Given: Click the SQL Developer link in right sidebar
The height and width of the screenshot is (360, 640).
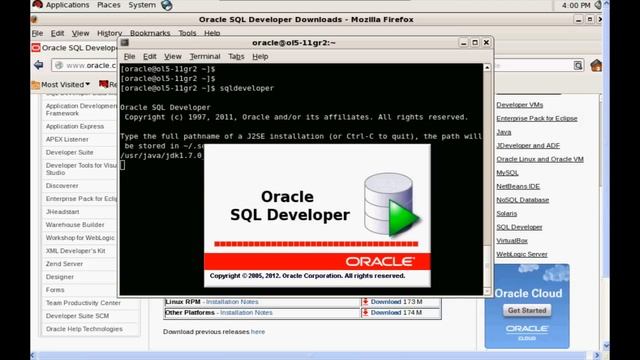Looking at the screenshot, I should 519,227.
